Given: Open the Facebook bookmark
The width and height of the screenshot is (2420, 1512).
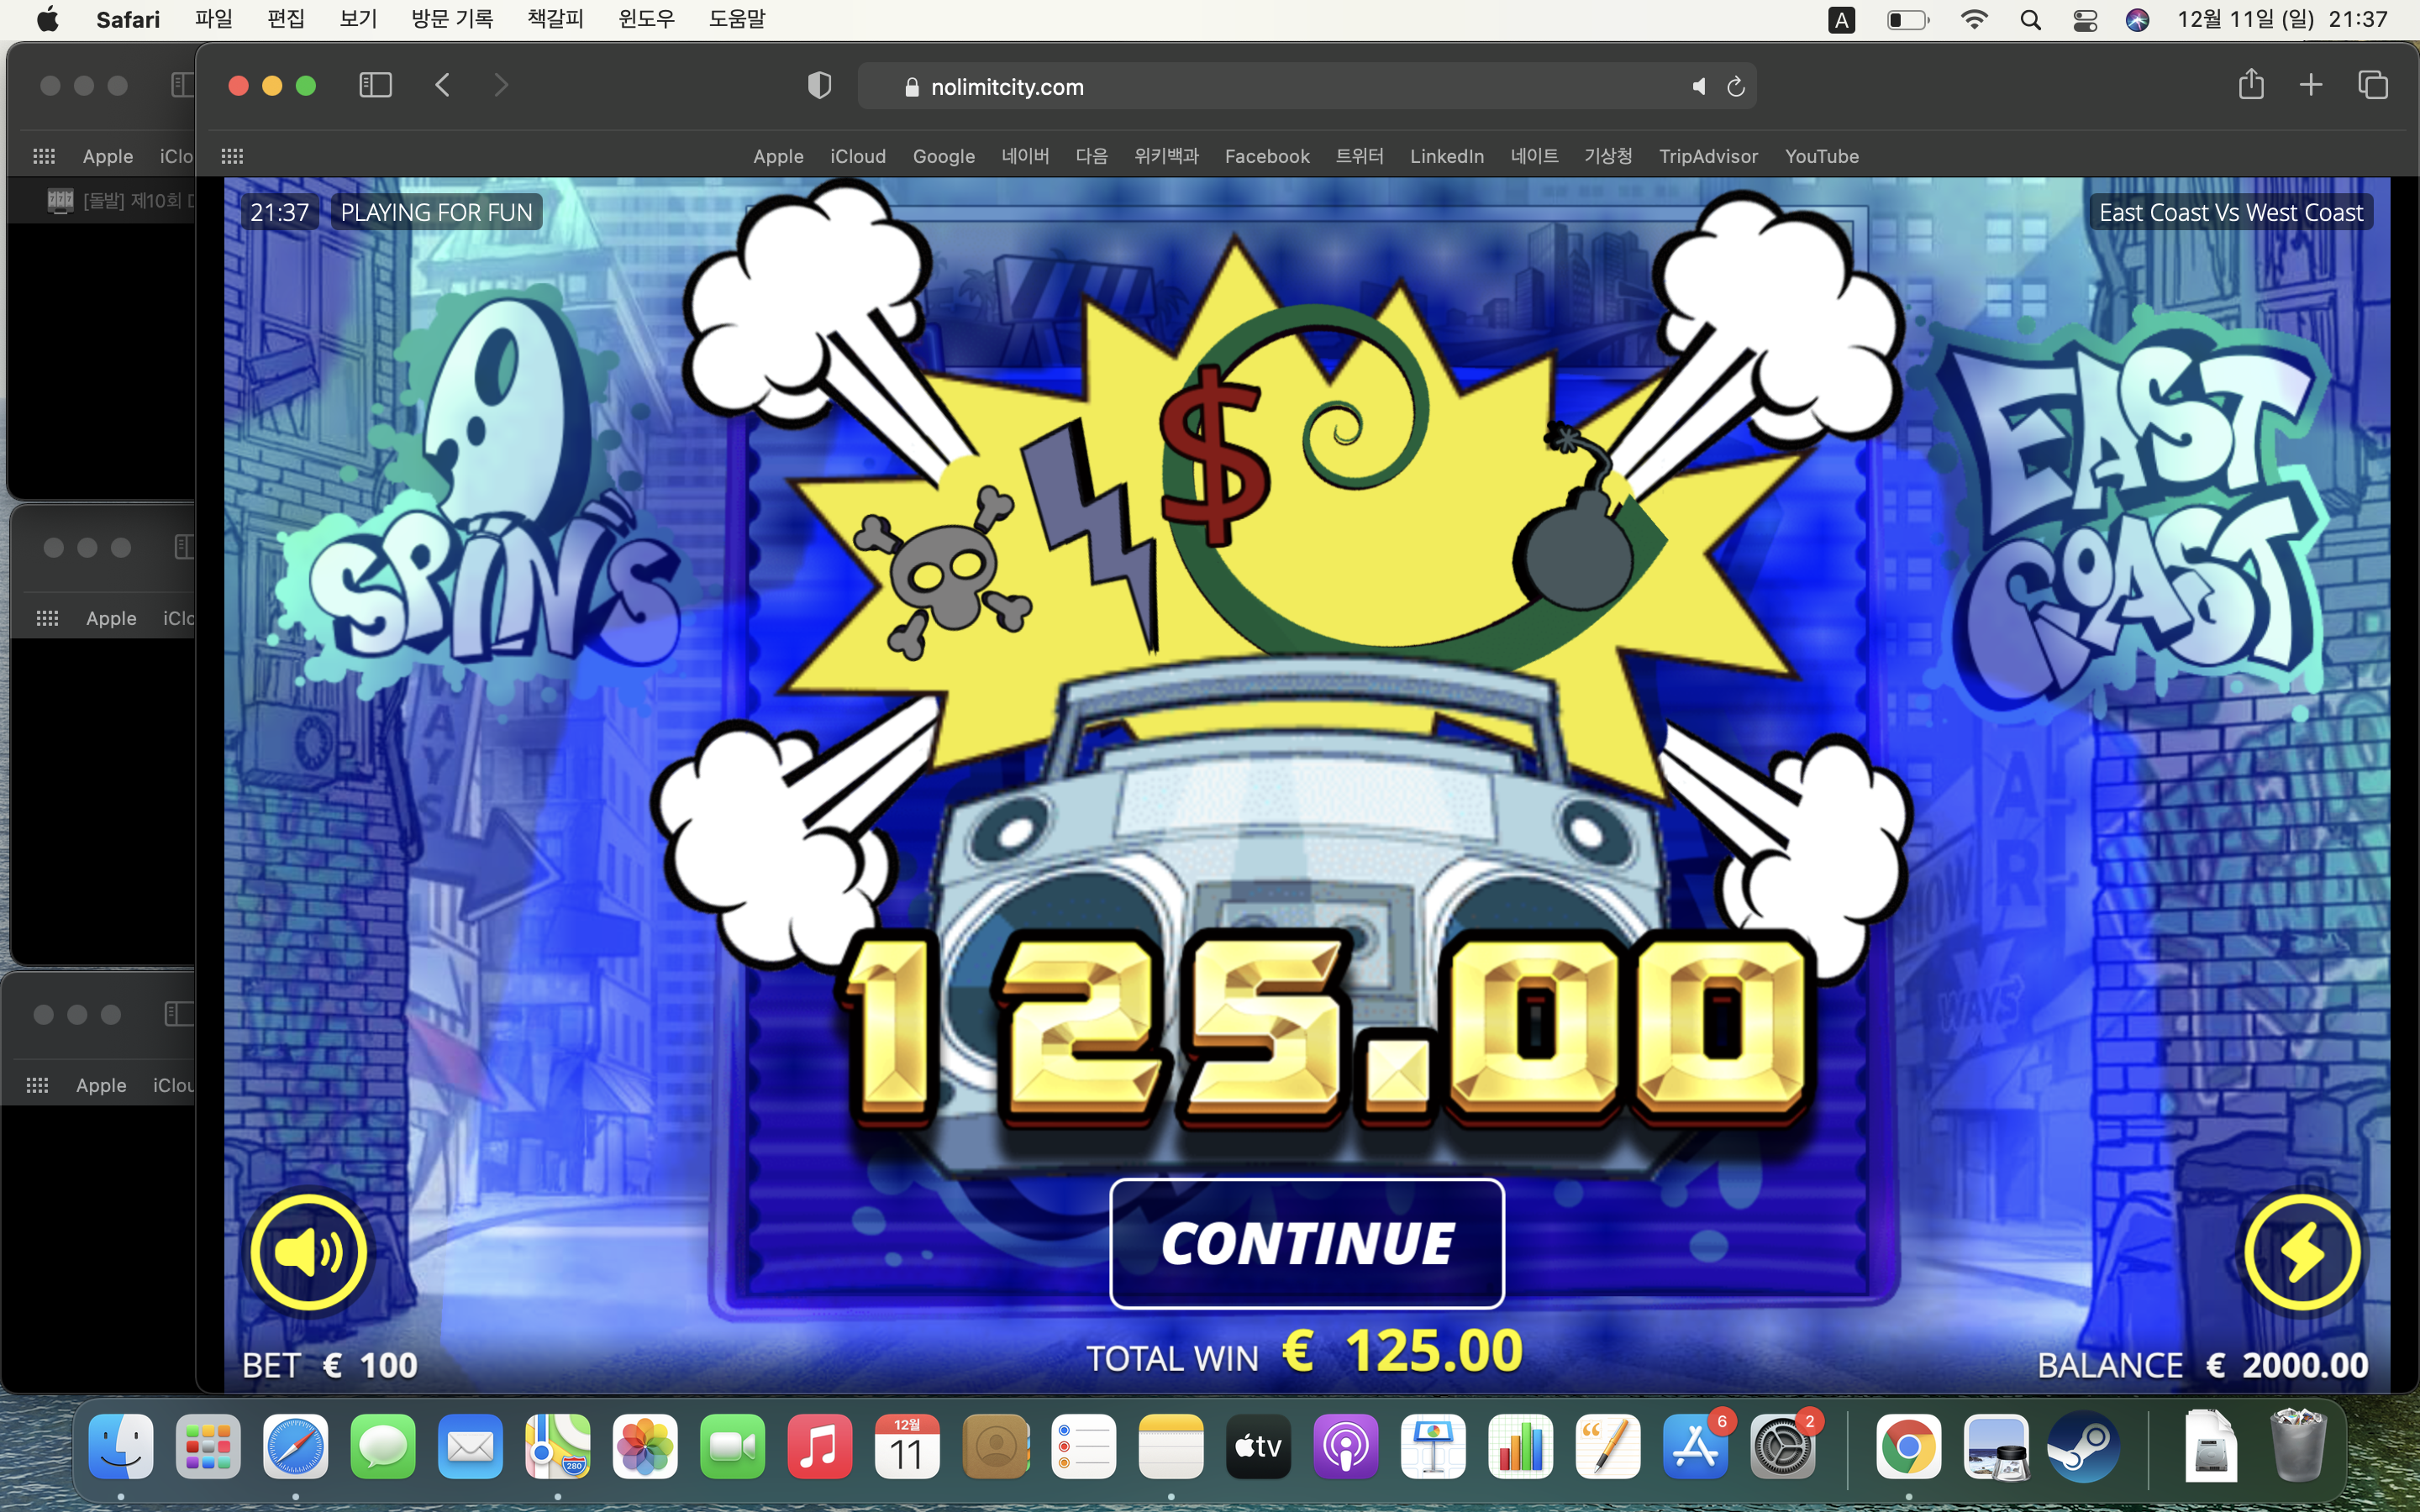Looking at the screenshot, I should click(1267, 156).
